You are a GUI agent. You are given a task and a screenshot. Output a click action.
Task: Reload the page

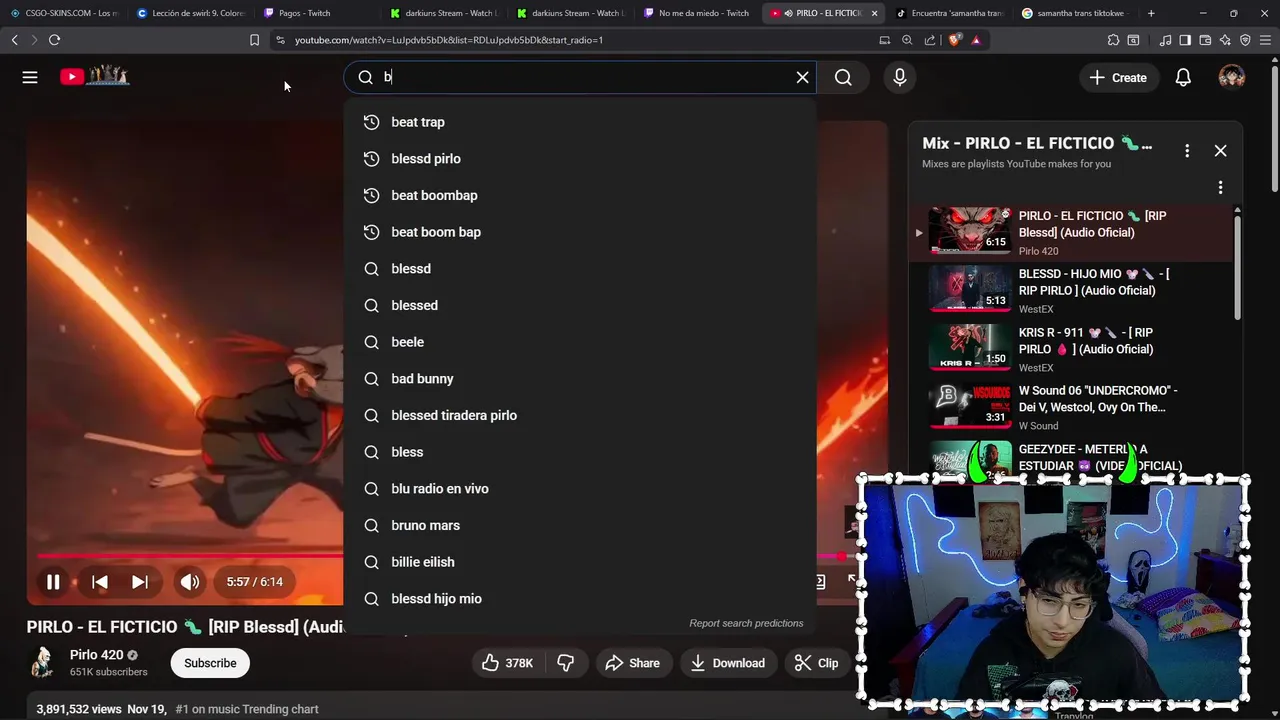[x=54, y=40]
